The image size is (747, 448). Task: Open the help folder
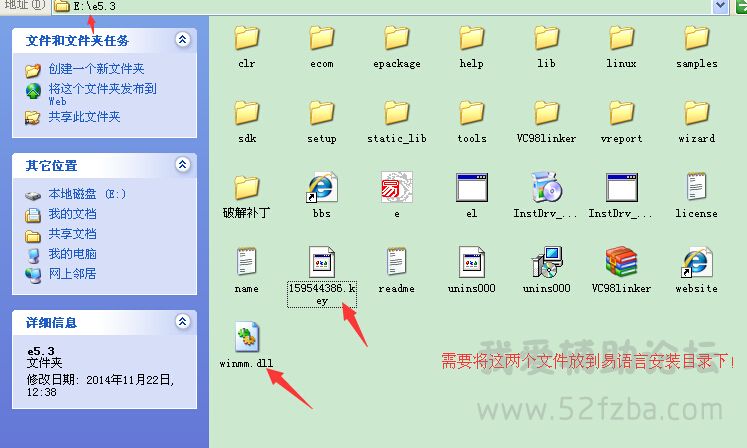(x=472, y=38)
